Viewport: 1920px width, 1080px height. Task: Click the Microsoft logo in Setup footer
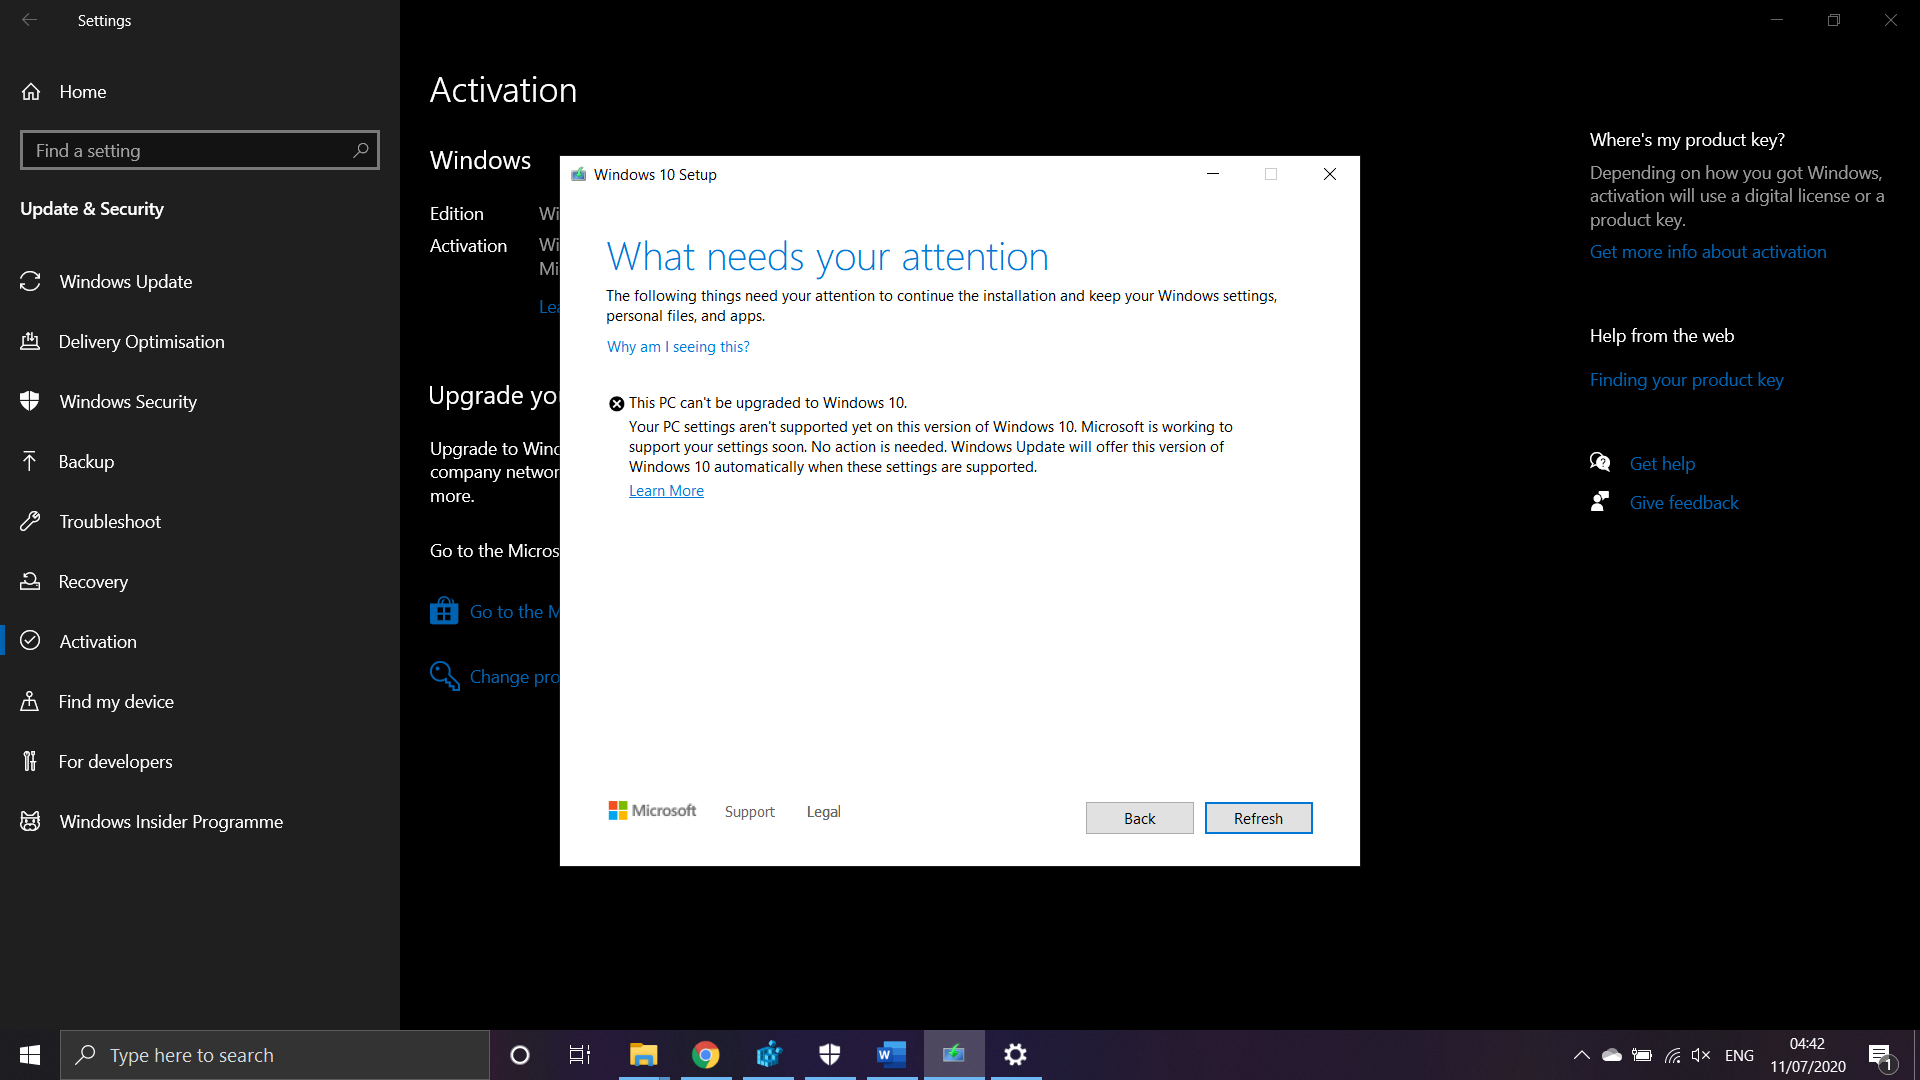point(652,810)
